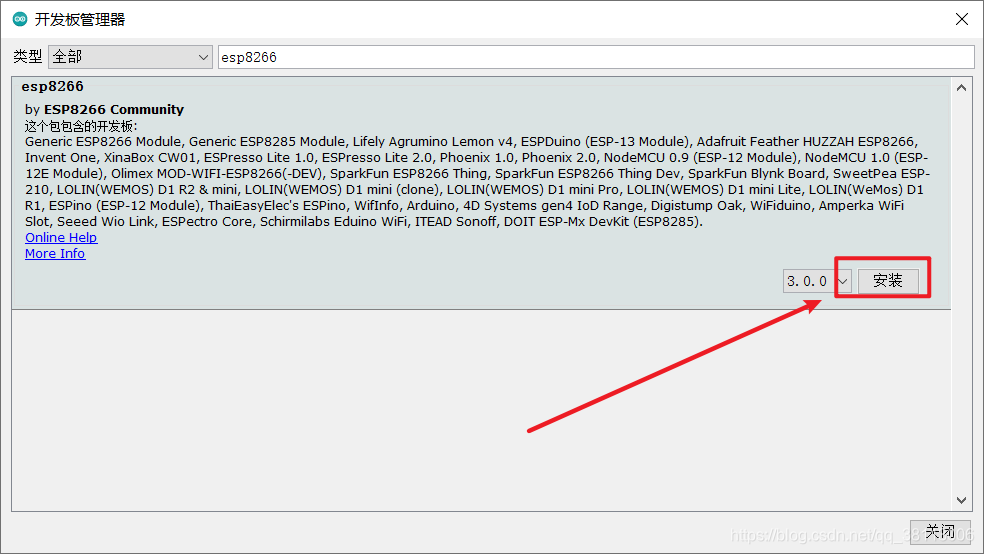Click the Arduino logo icon in title bar

[x=20, y=19]
